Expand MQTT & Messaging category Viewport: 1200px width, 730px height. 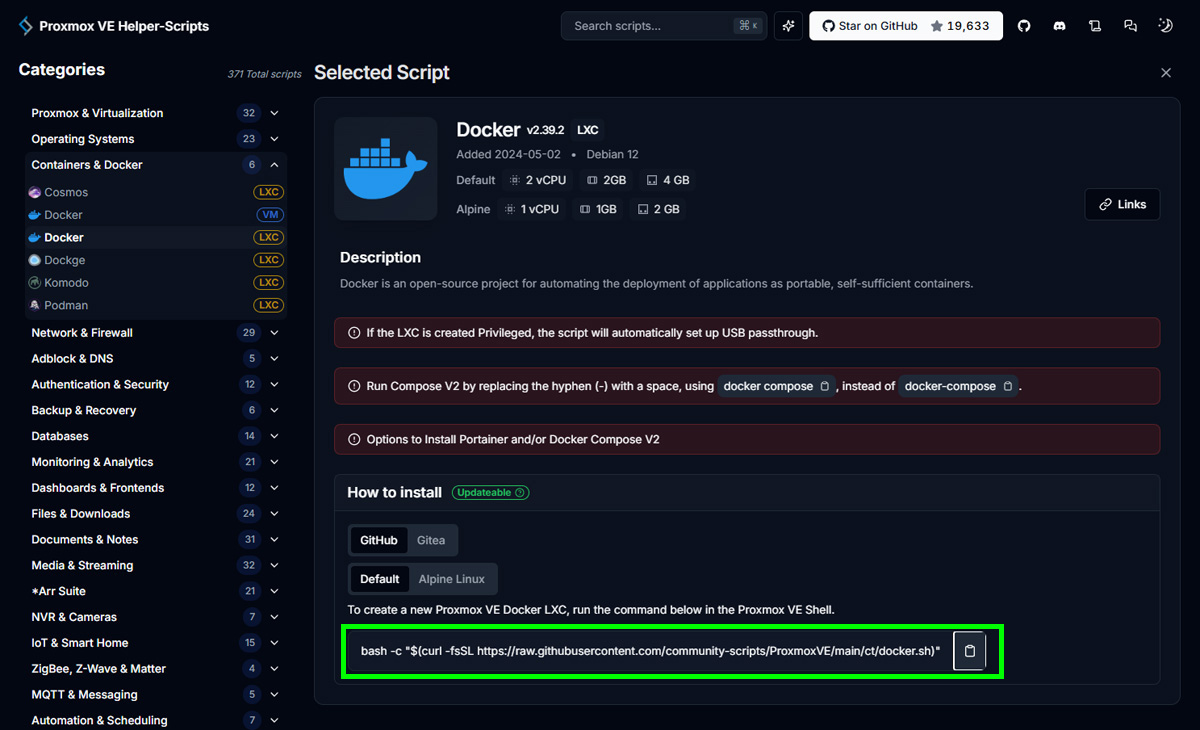156,695
